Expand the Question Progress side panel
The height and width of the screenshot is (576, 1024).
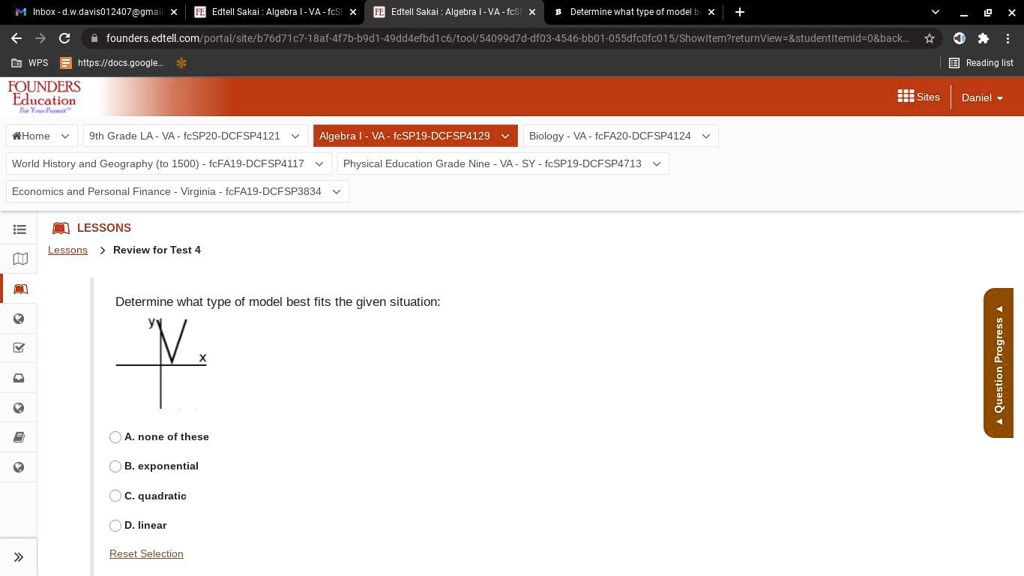(x=999, y=363)
